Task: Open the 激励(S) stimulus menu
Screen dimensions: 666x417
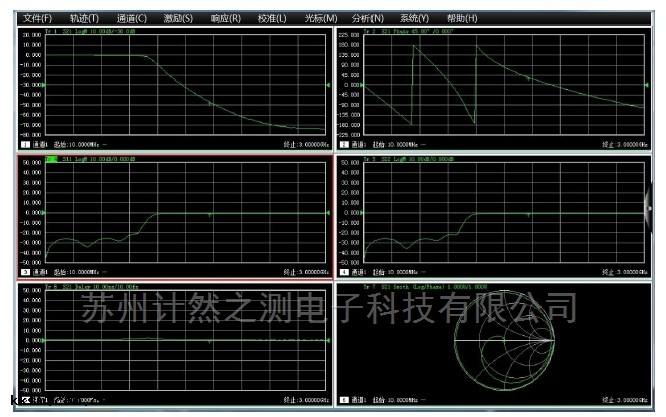Action: (x=178, y=18)
